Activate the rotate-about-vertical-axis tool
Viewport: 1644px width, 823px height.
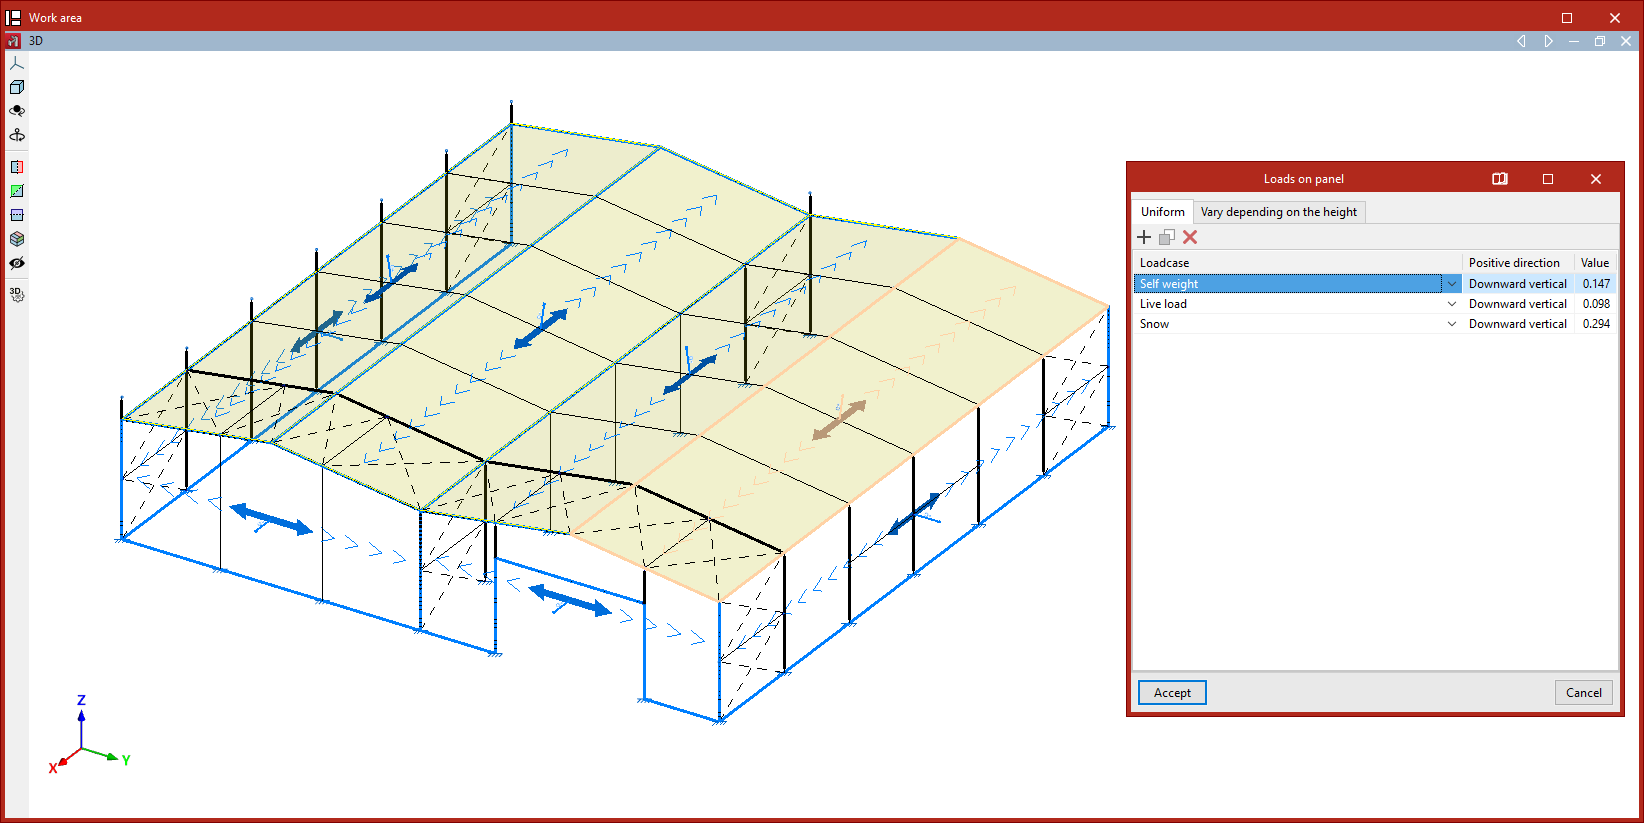(17, 135)
